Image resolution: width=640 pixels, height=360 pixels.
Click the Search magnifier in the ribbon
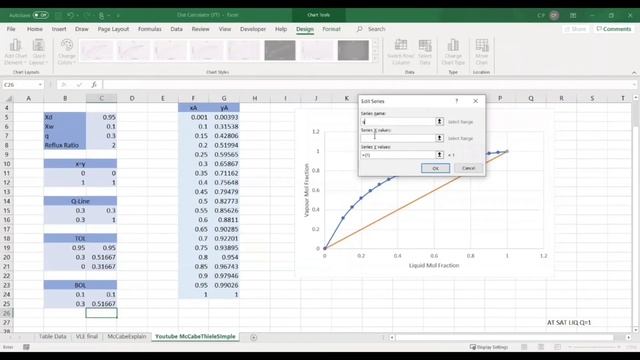359,29
